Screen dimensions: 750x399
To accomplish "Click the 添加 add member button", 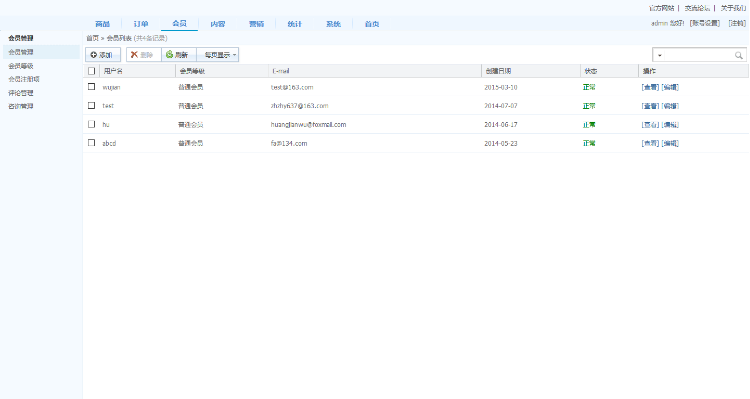I will [102, 55].
